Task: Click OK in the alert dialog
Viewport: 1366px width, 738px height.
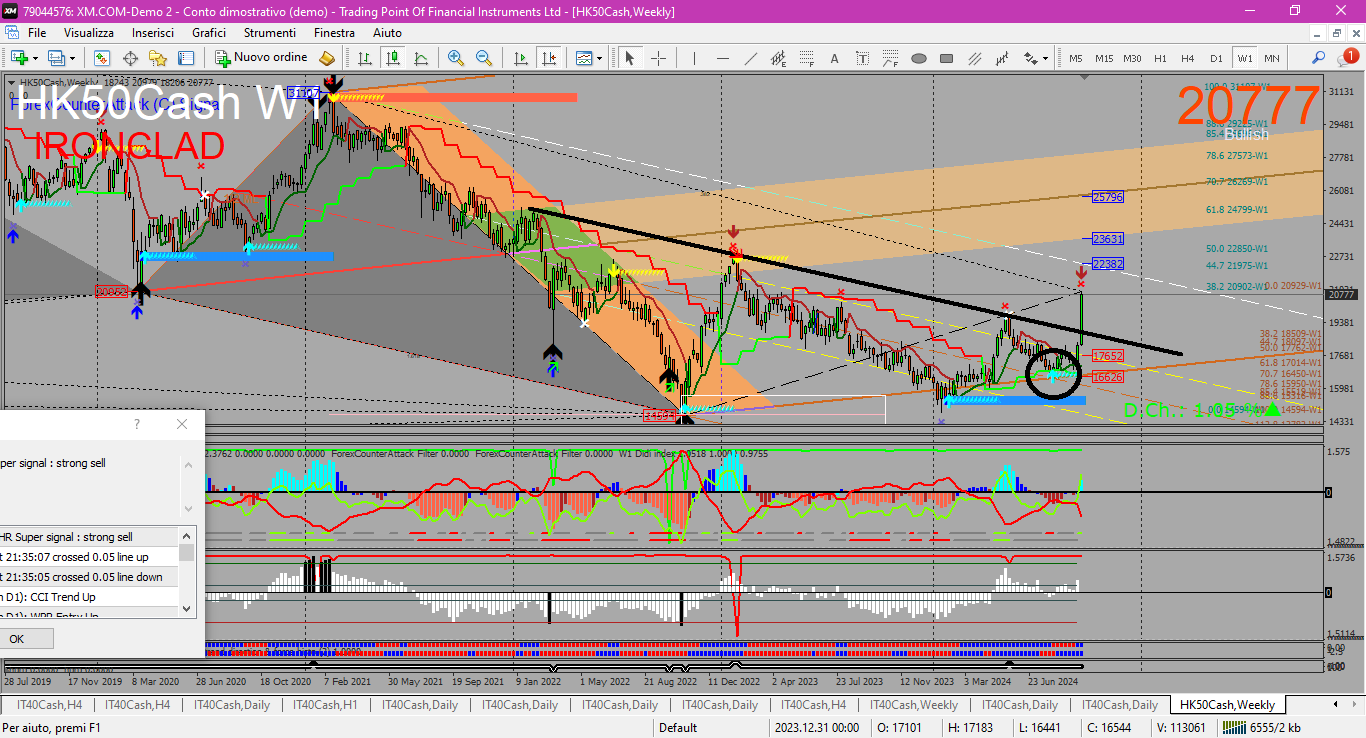Action: [x=17, y=638]
